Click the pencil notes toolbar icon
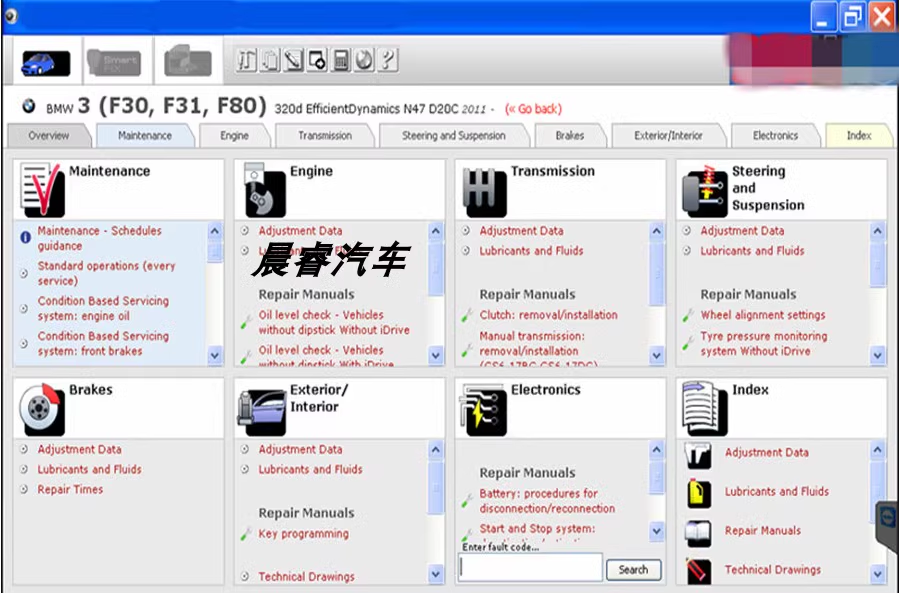Viewport: 899px width, 593px height. pyautogui.click(x=294, y=60)
